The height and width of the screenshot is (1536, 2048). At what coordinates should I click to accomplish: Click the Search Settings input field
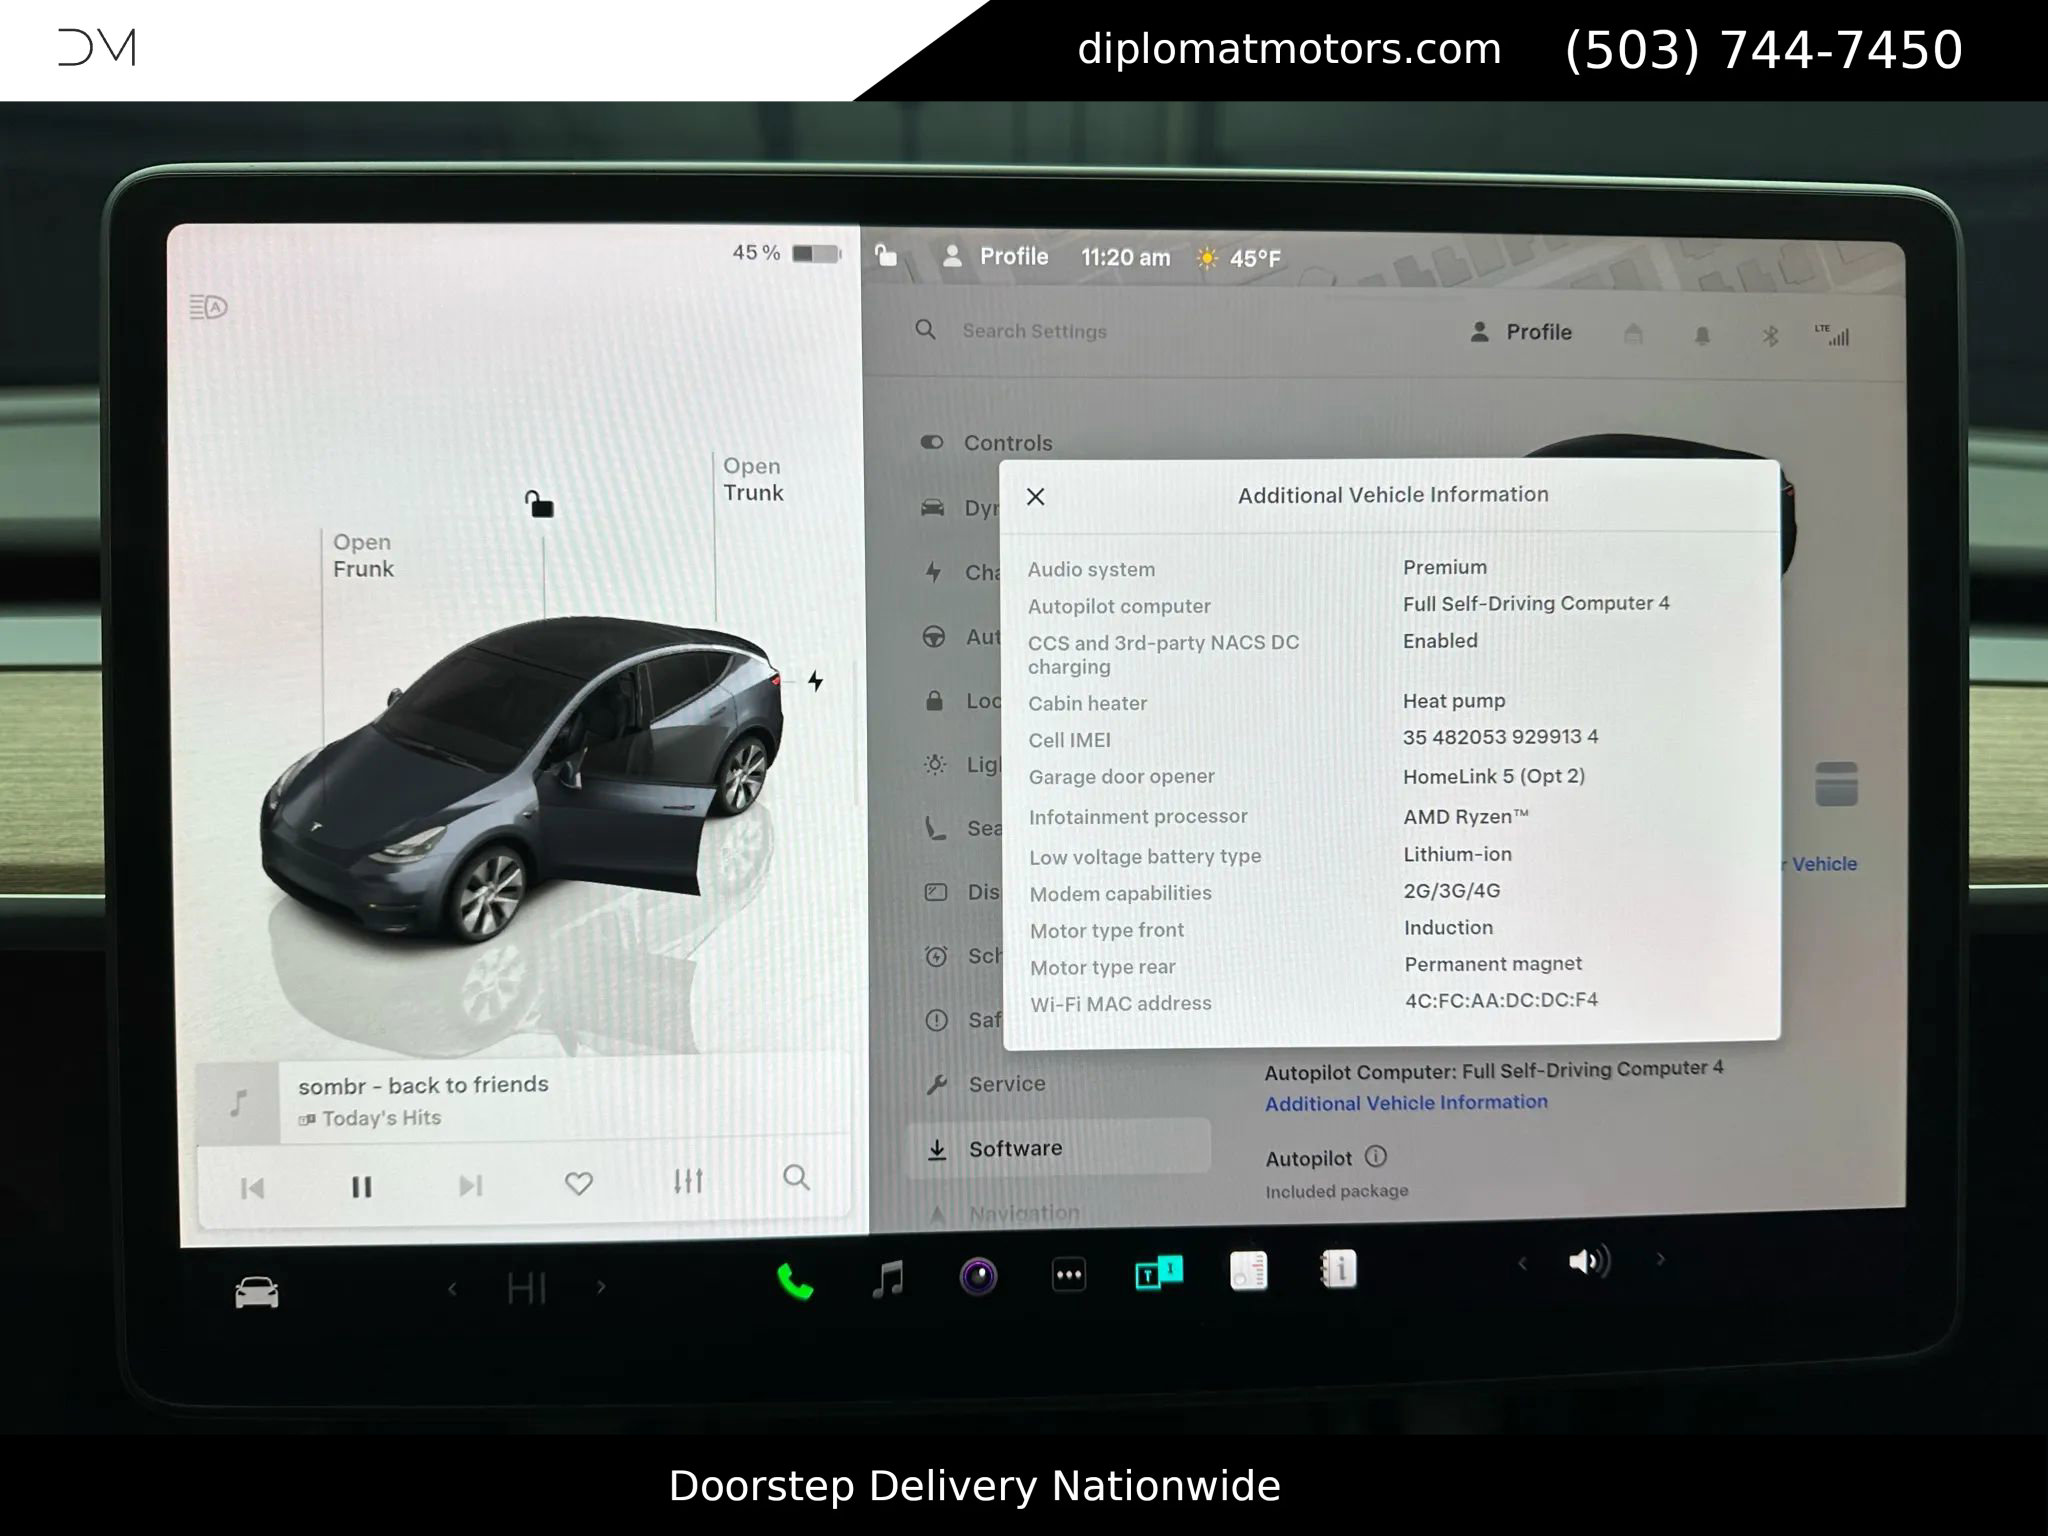click(x=1033, y=331)
